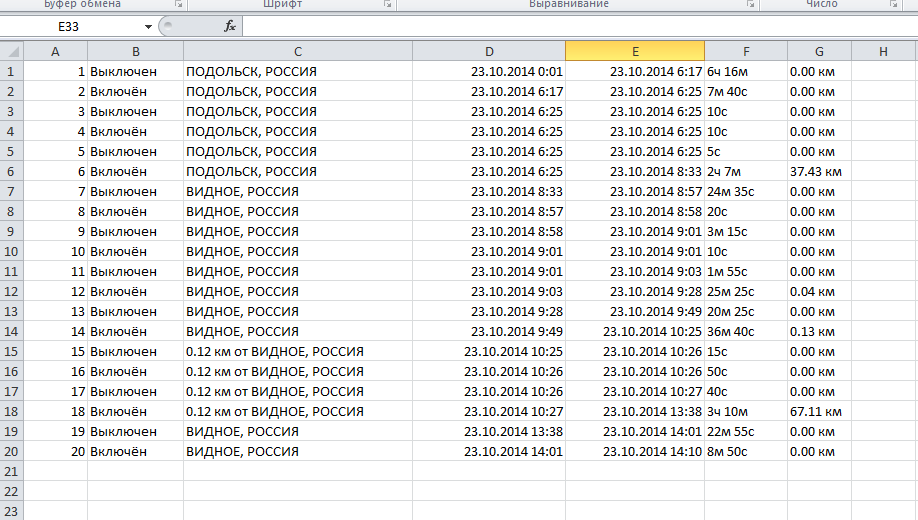Viewport: 918px width, 520px height.
Task: Click duration cell 40с
Action: coord(746,392)
